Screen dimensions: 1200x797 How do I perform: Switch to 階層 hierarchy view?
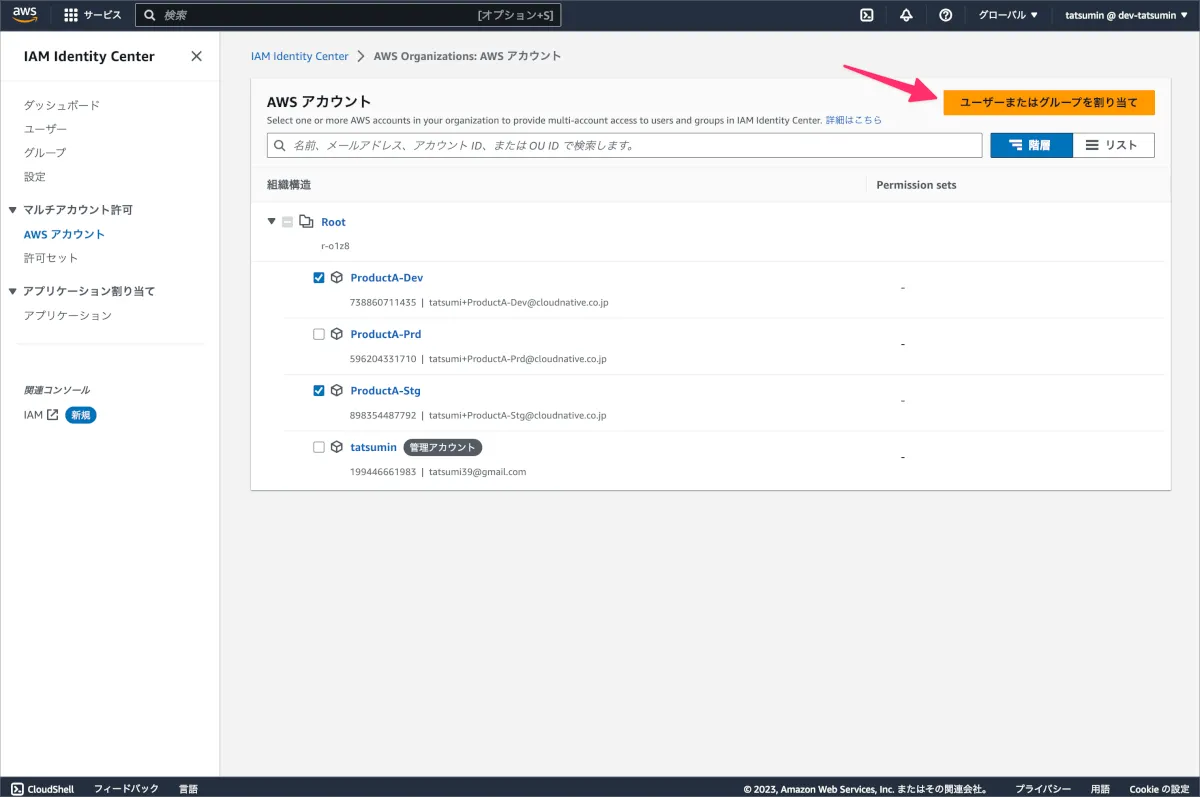pos(1031,145)
